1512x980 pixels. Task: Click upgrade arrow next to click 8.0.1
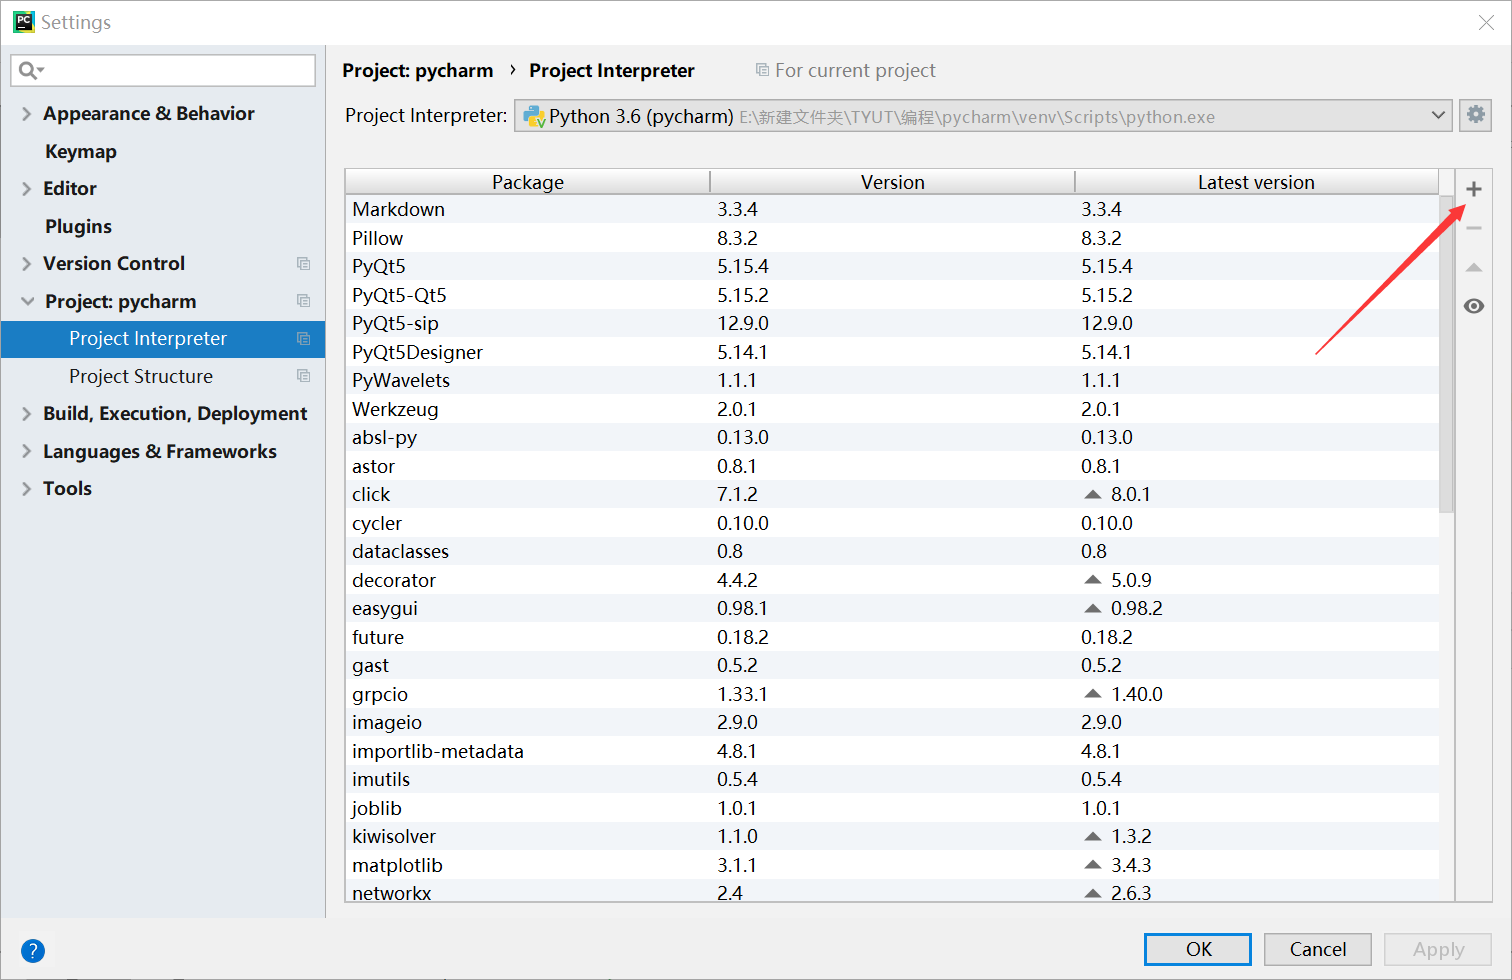pos(1092,494)
